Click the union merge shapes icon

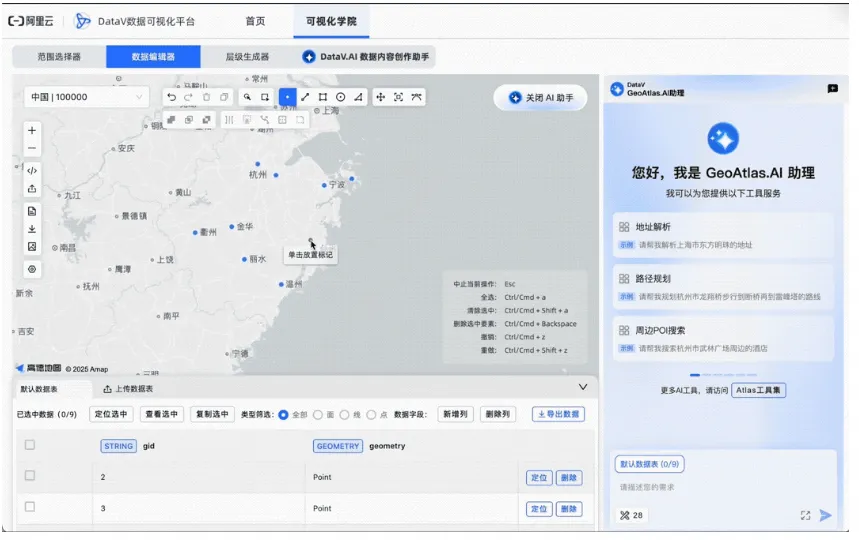[x=171, y=119]
